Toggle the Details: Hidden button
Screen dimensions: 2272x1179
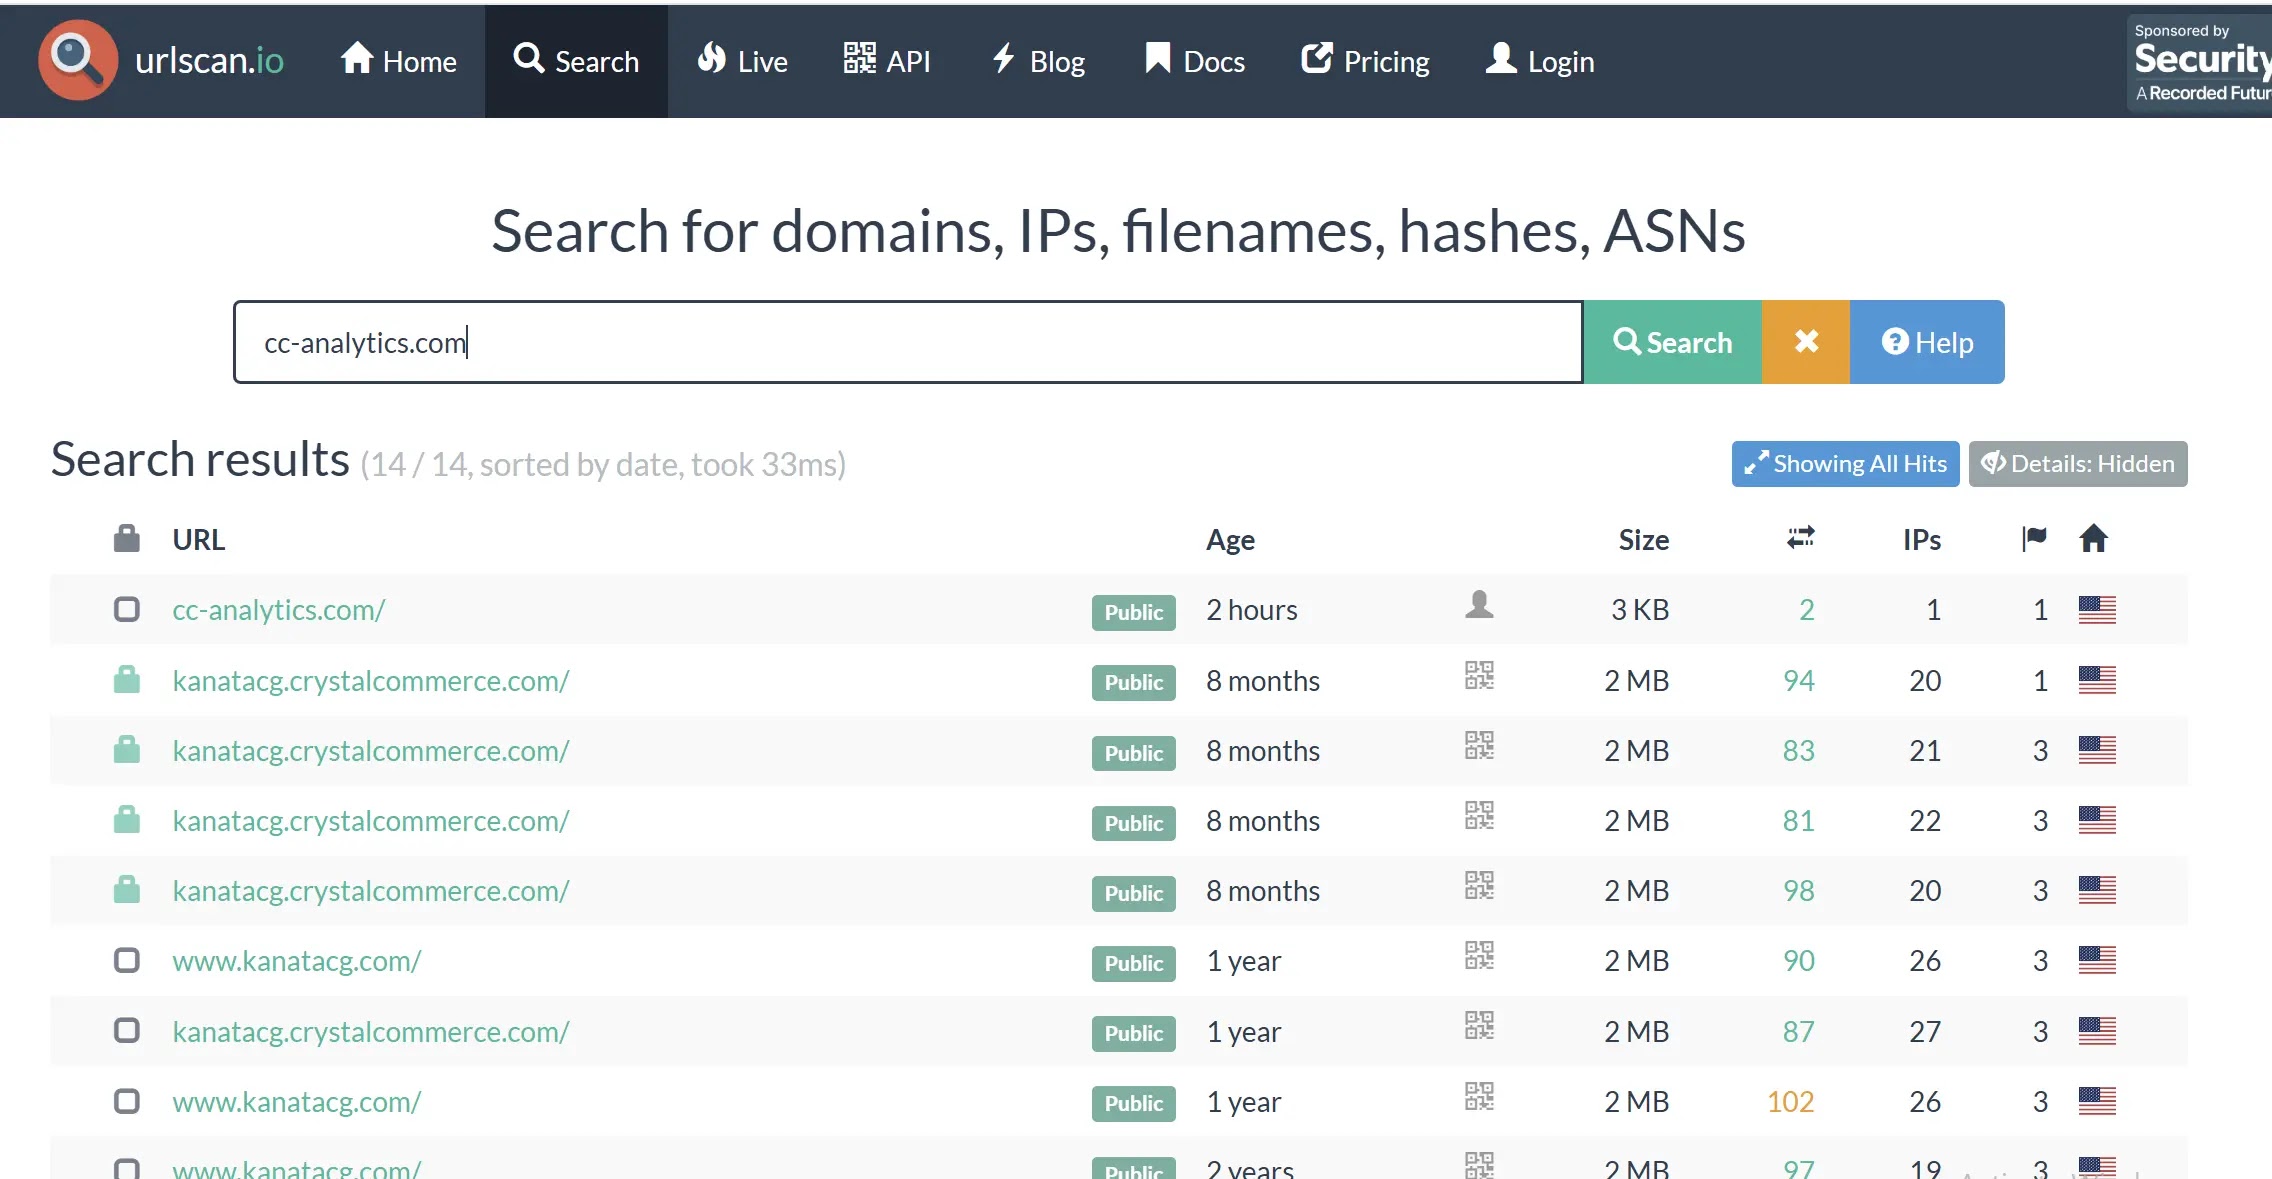tap(2078, 464)
